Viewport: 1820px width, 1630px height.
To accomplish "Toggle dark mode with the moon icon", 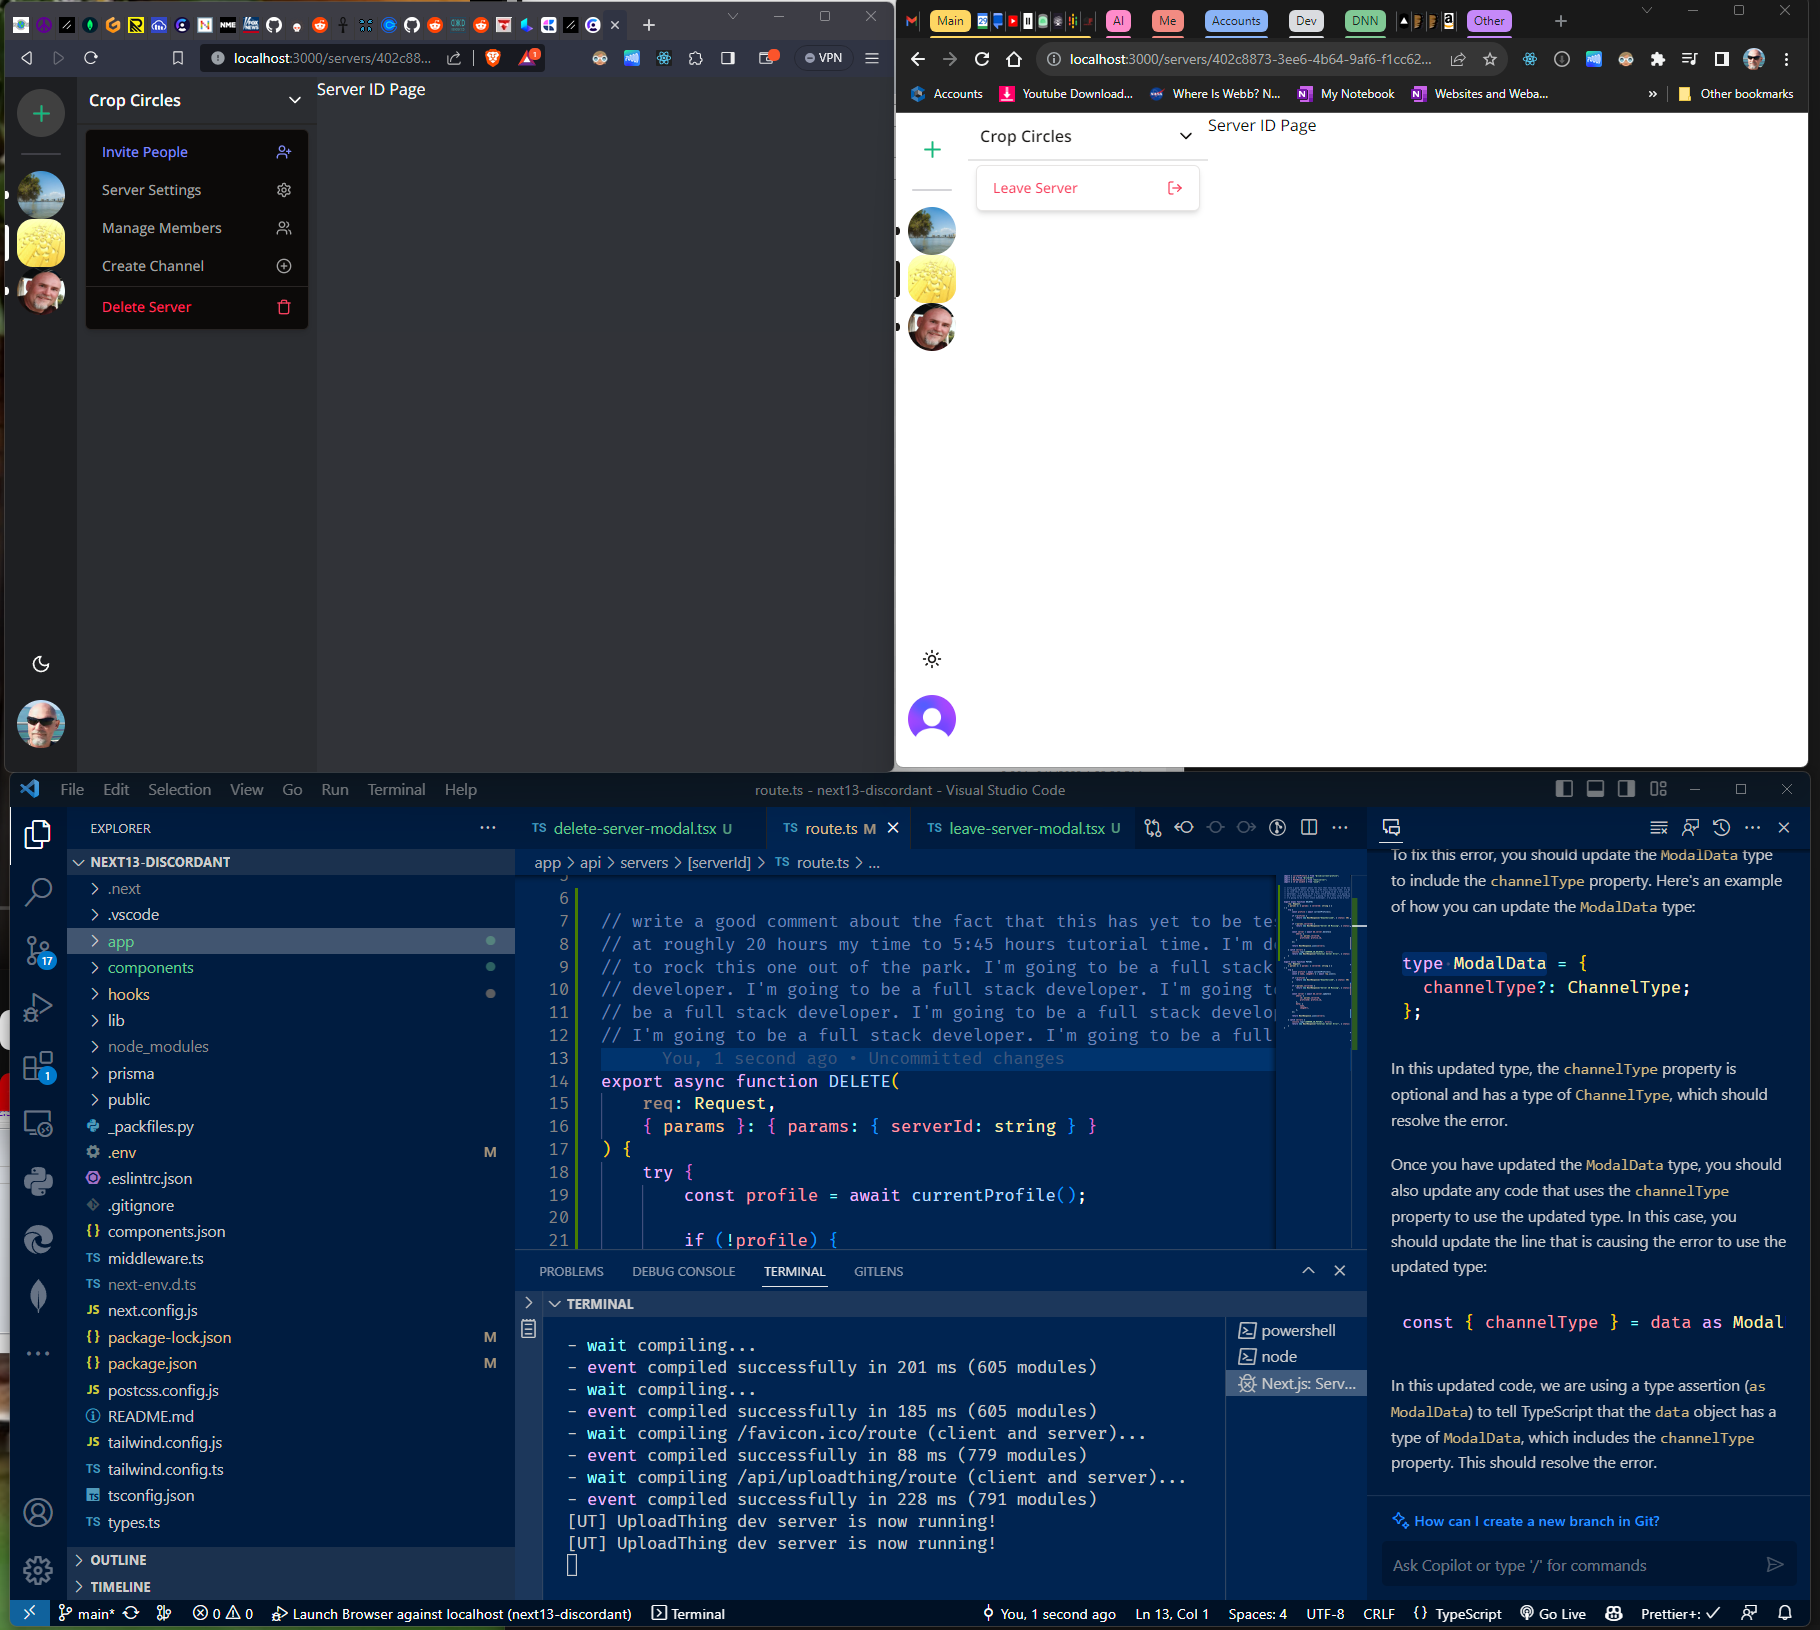I will [x=41, y=663].
